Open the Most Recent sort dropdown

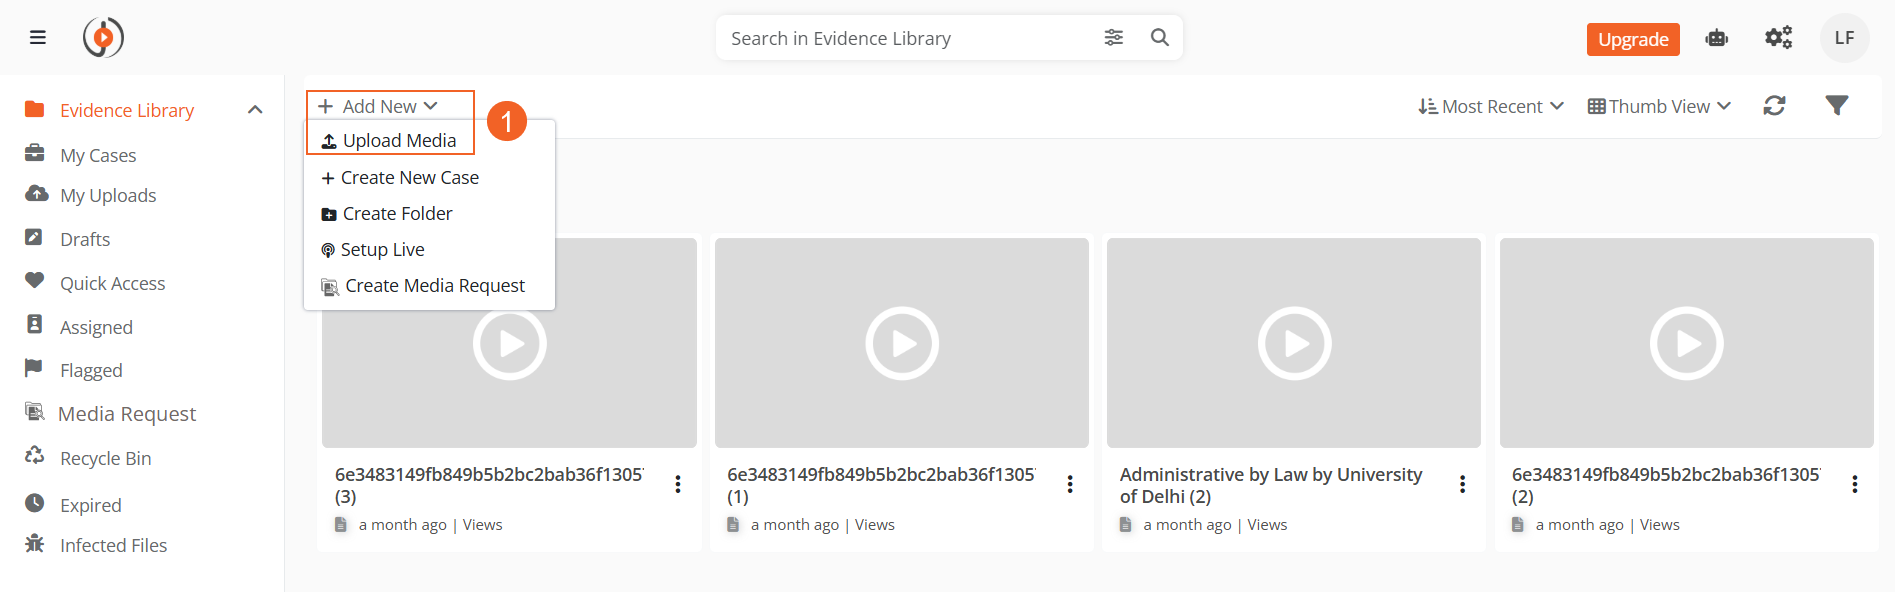pyautogui.click(x=1490, y=106)
